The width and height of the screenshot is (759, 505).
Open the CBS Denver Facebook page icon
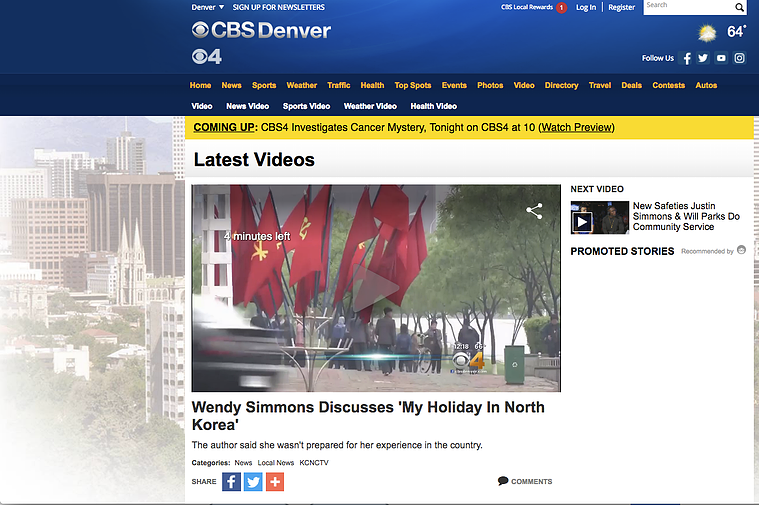pos(686,59)
